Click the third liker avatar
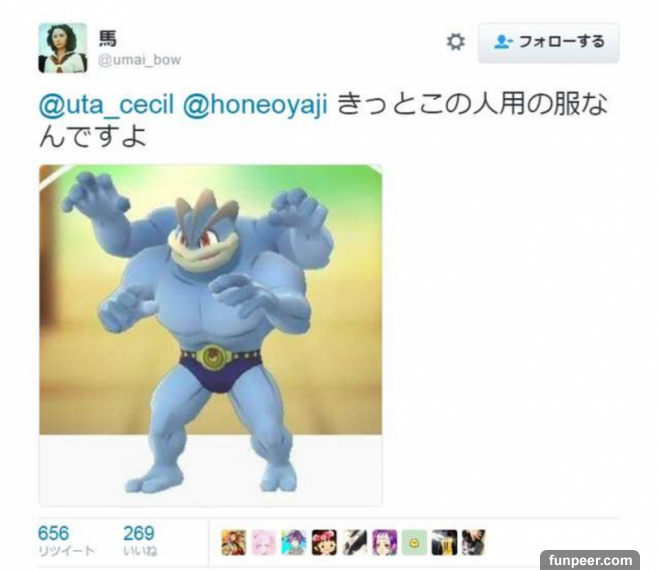The height and width of the screenshot is (570, 660). tap(294, 542)
